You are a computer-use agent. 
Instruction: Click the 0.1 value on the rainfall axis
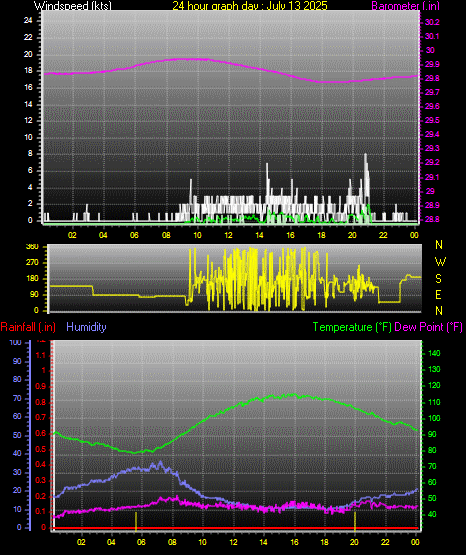(x=41, y=511)
